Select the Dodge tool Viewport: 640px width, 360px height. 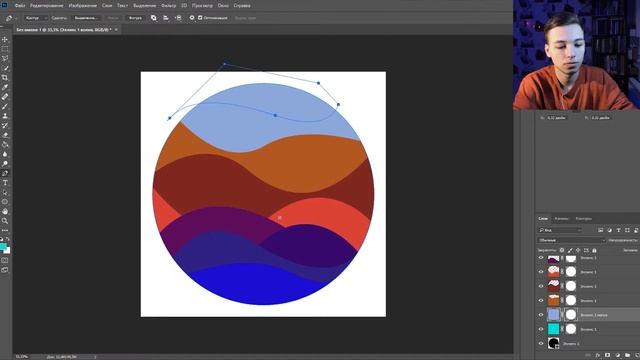pyautogui.click(x=5, y=164)
